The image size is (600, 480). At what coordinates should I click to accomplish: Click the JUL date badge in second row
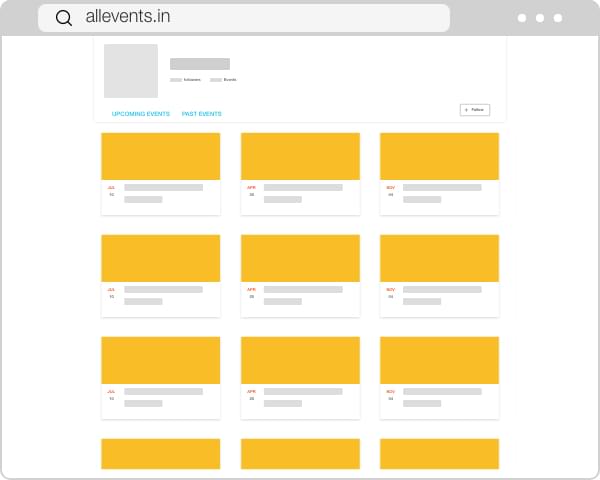pyautogui.click(x=112, y=293)
